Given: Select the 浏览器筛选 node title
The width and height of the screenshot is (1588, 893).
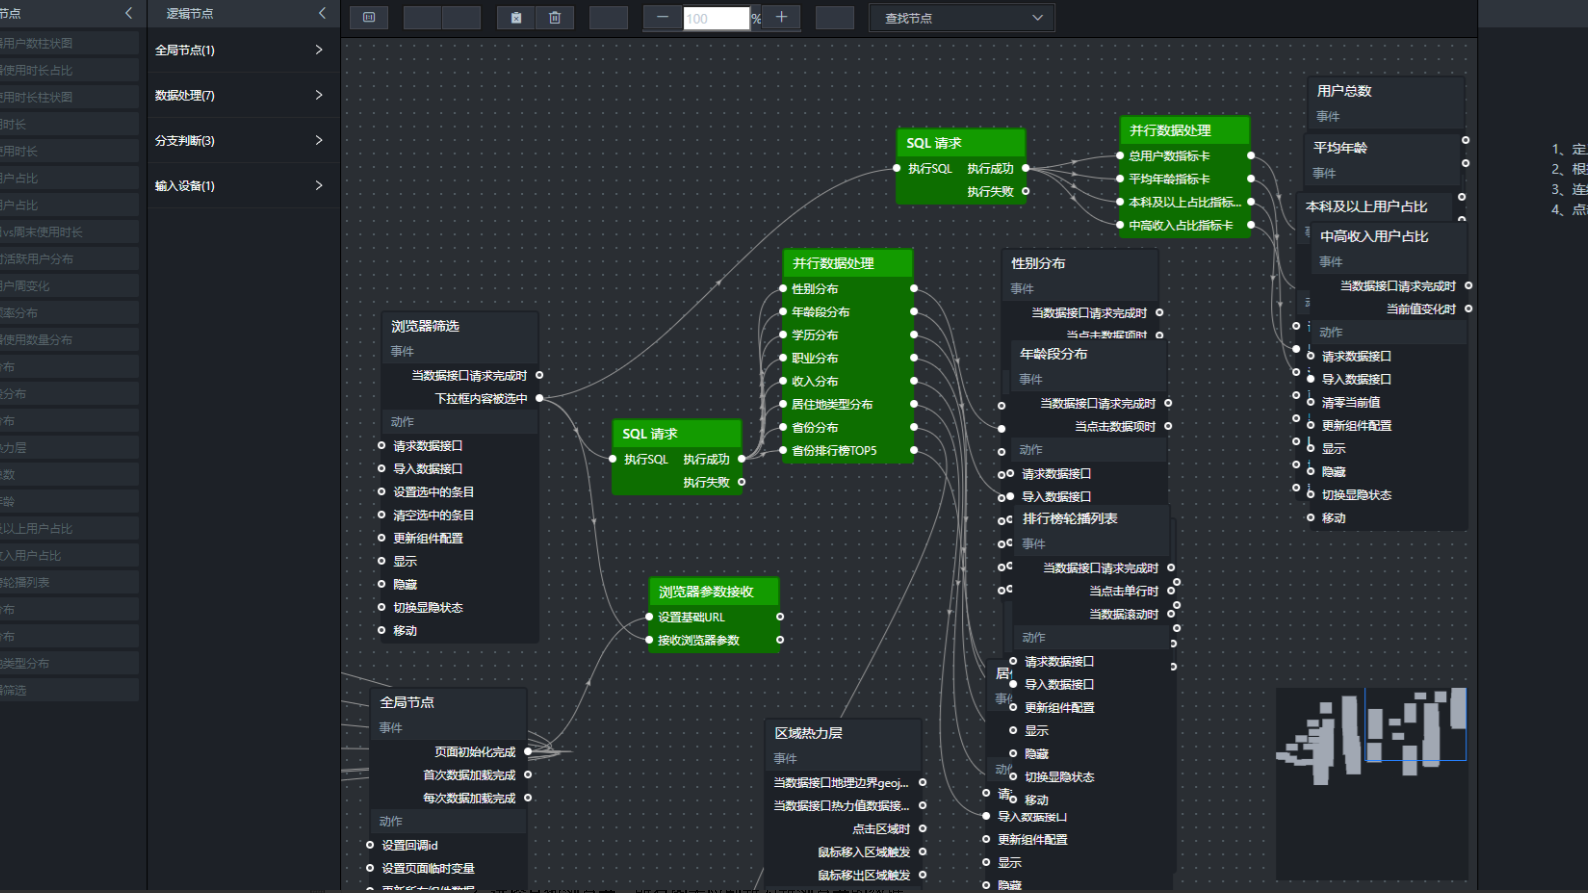Looking at the screenshot, I should click(x=425, y=326).
